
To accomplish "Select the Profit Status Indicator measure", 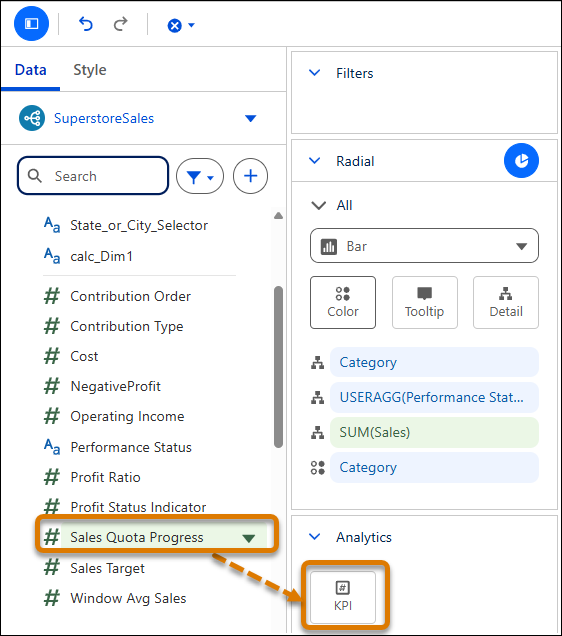I will tap(138, 507).
